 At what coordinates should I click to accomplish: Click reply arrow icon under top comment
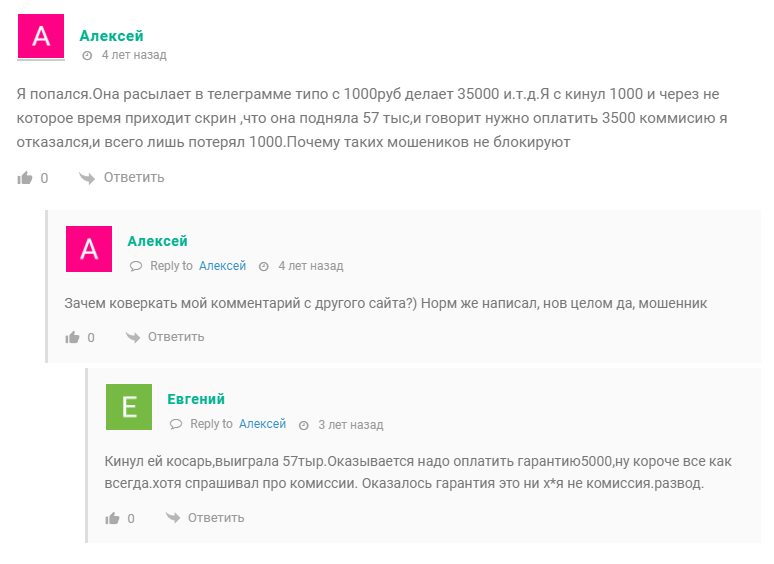click(86, 178)
